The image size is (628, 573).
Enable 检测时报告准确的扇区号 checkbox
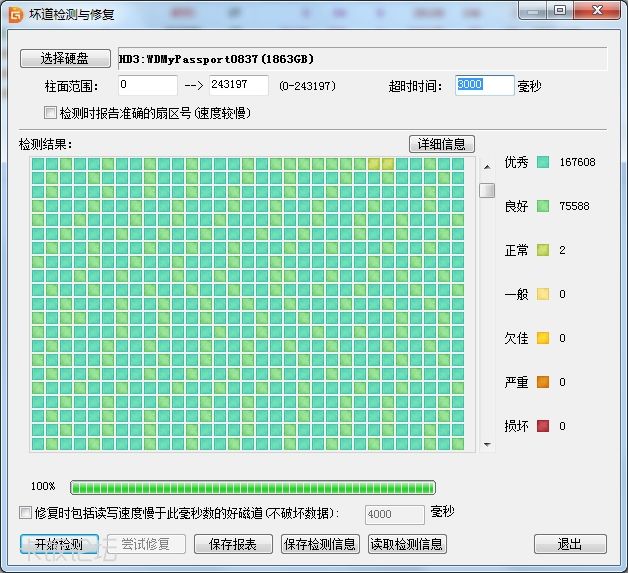click(x=50, y=113)
